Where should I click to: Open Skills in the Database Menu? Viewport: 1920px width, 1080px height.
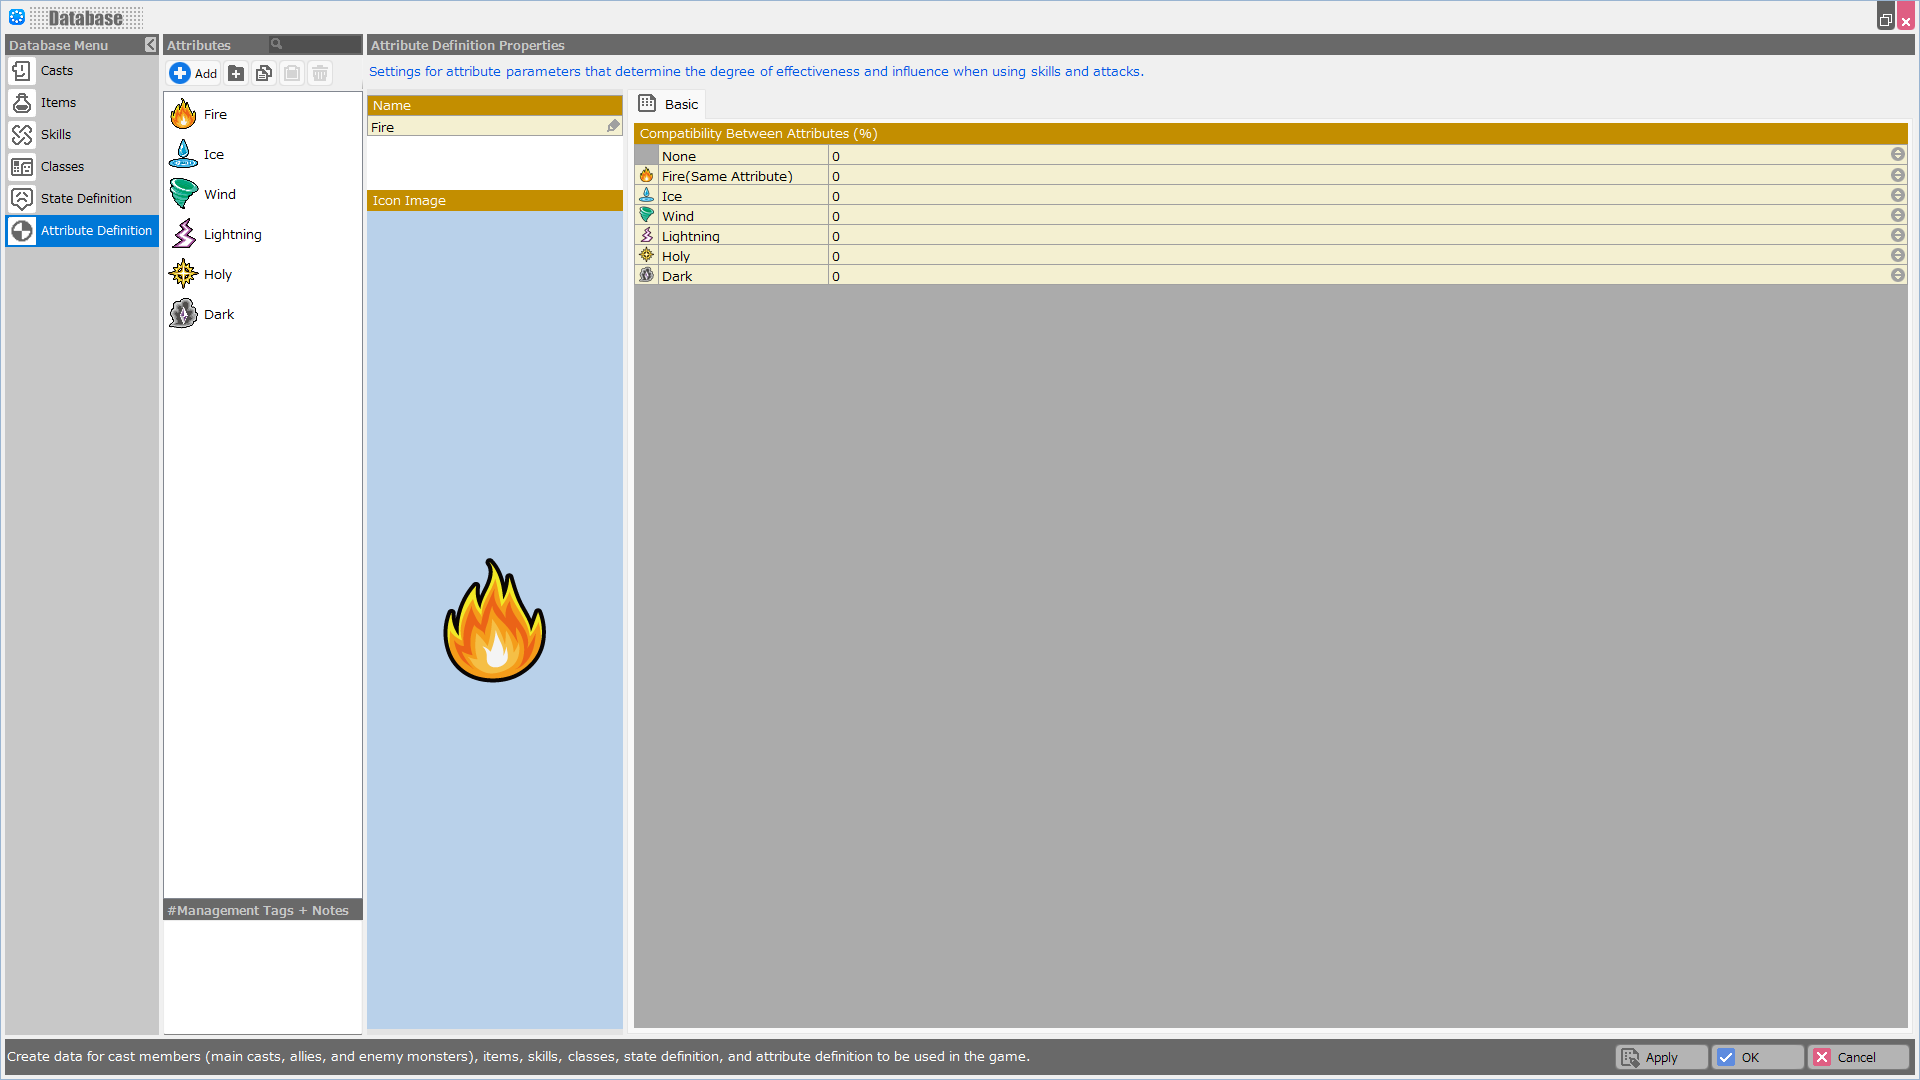point(56,134)
